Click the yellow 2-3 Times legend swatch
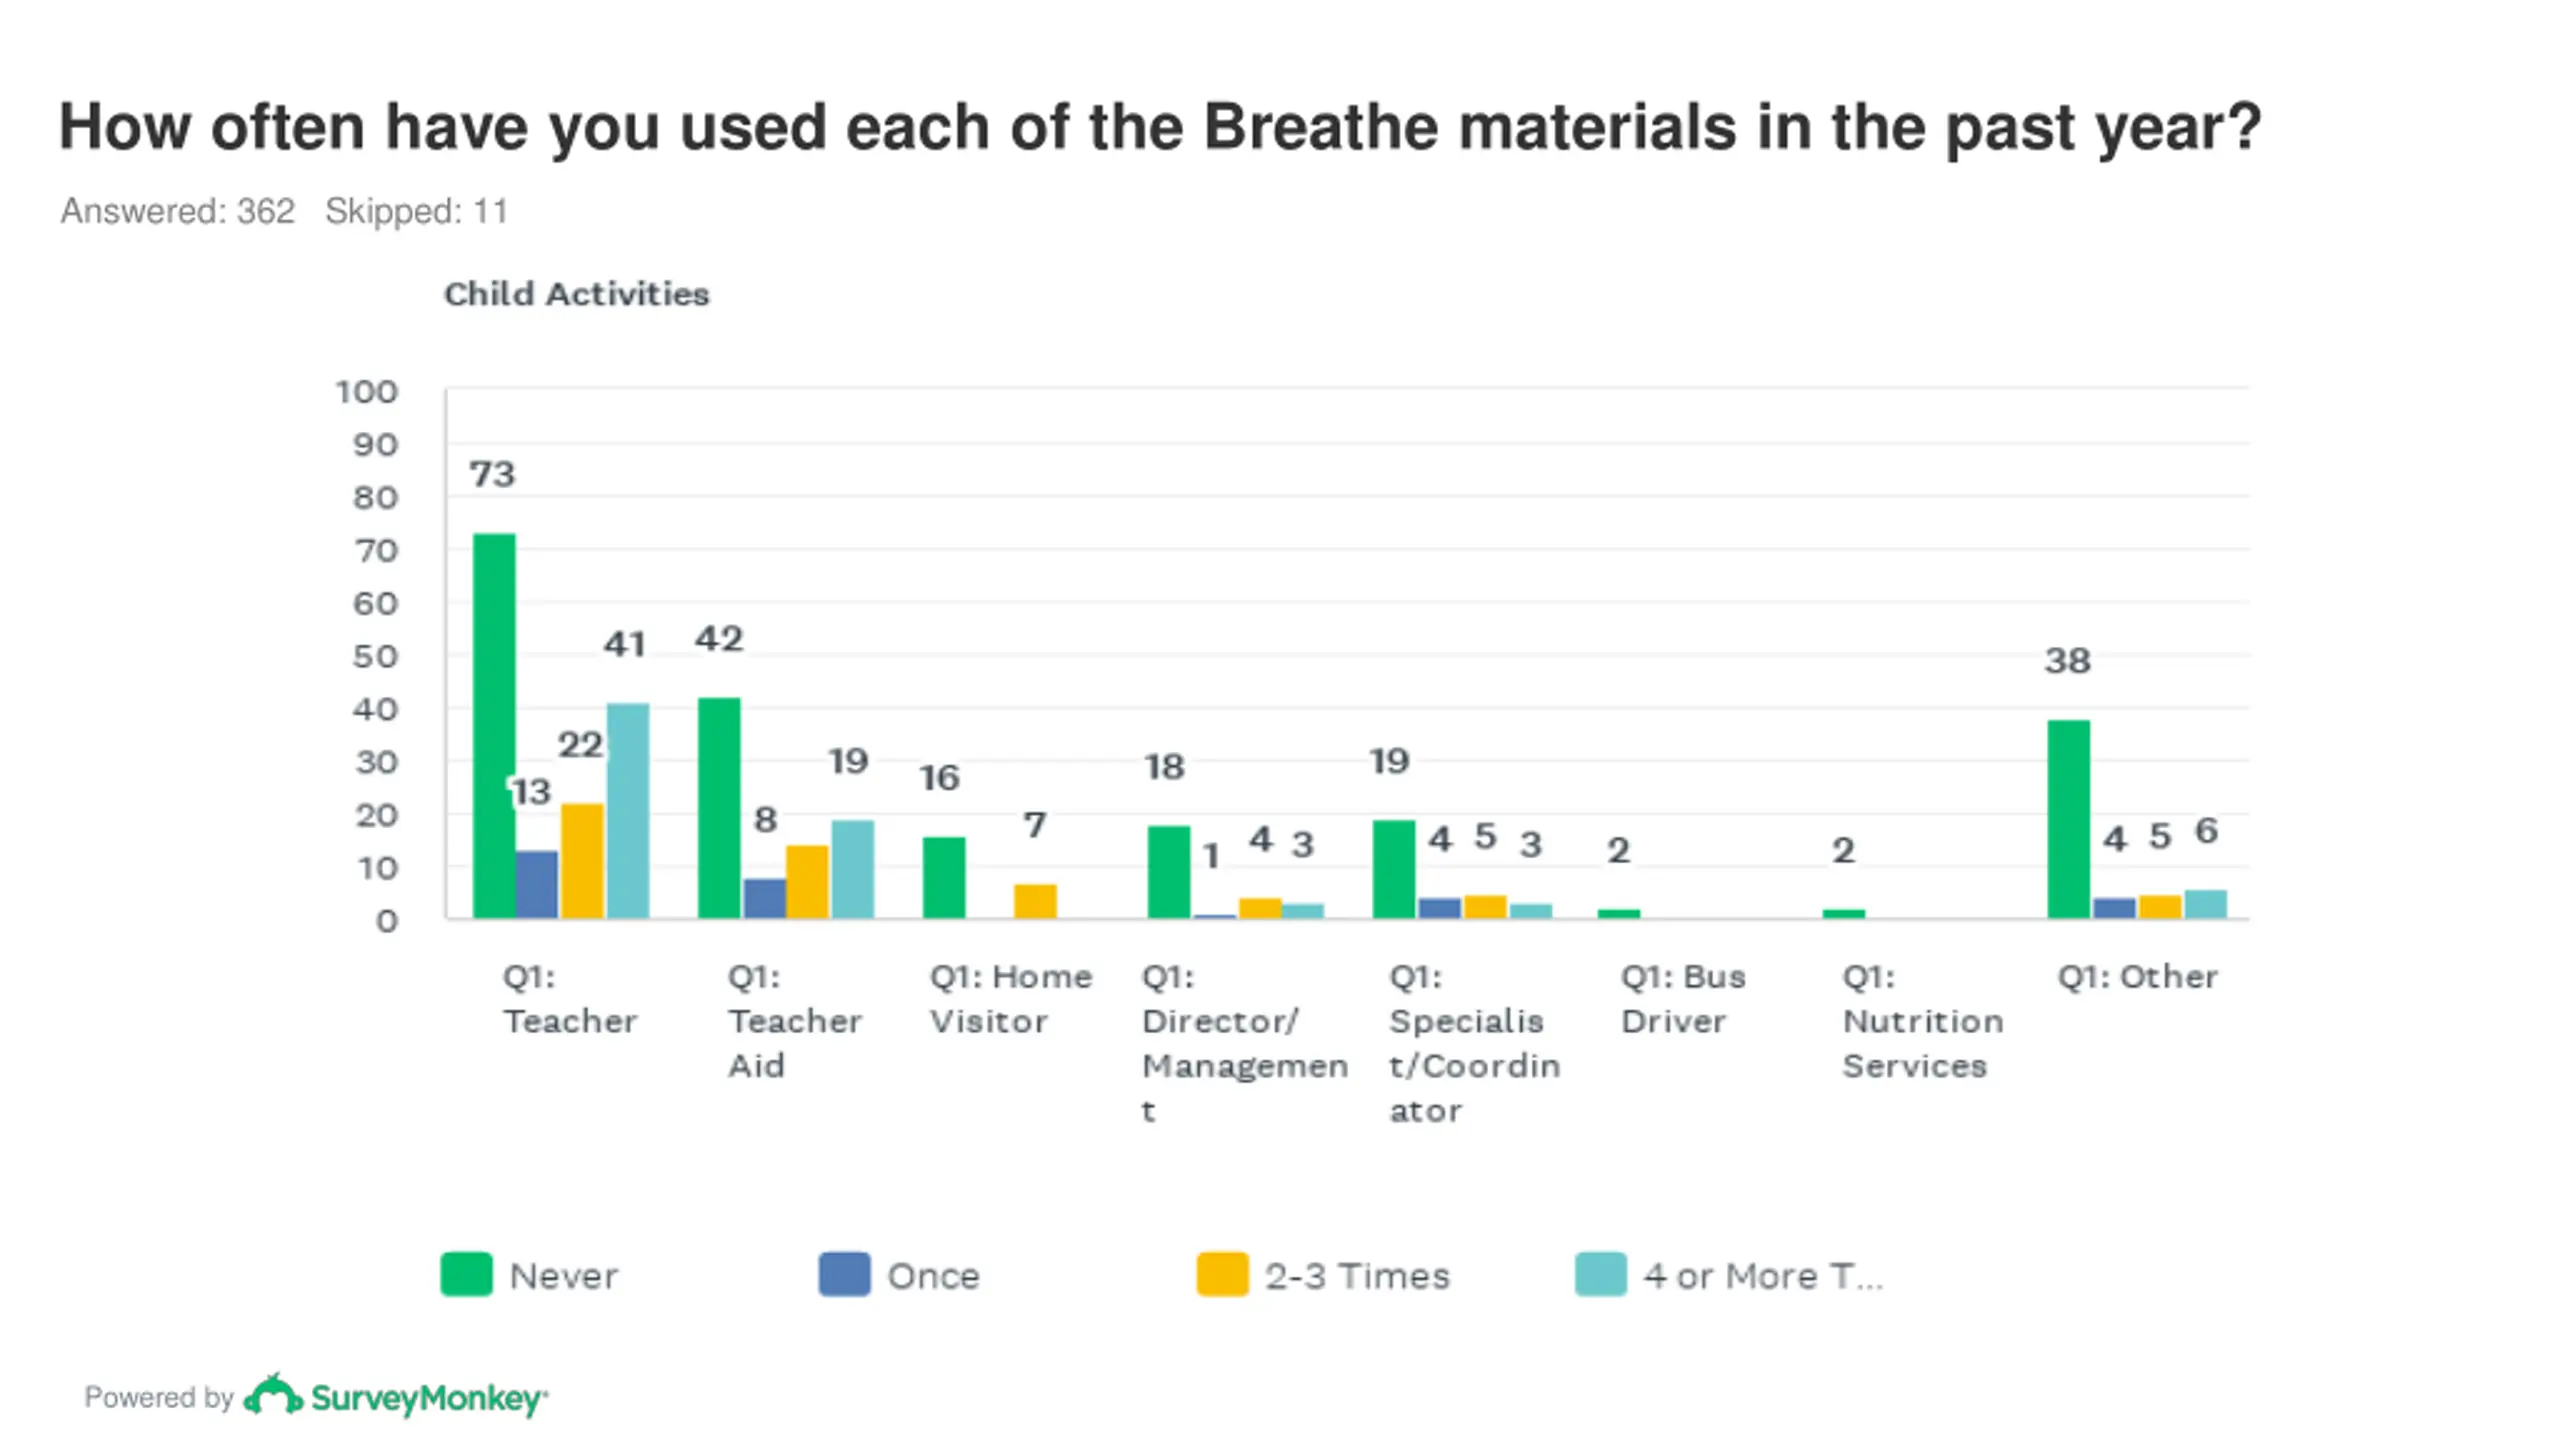Image resolution: width=2560 pixels, height=1440 pixels. 1222,1273
